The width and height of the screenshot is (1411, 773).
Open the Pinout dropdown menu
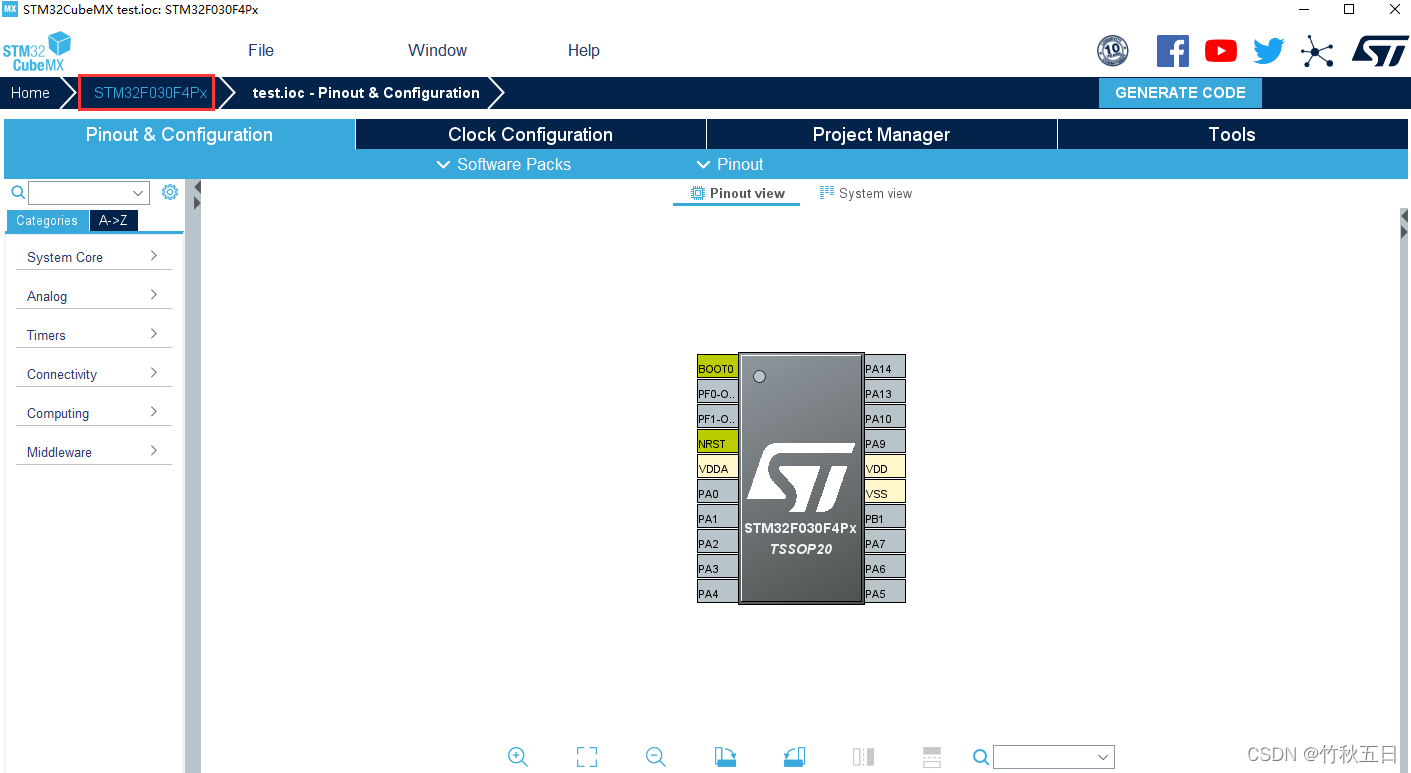(730, 164)
